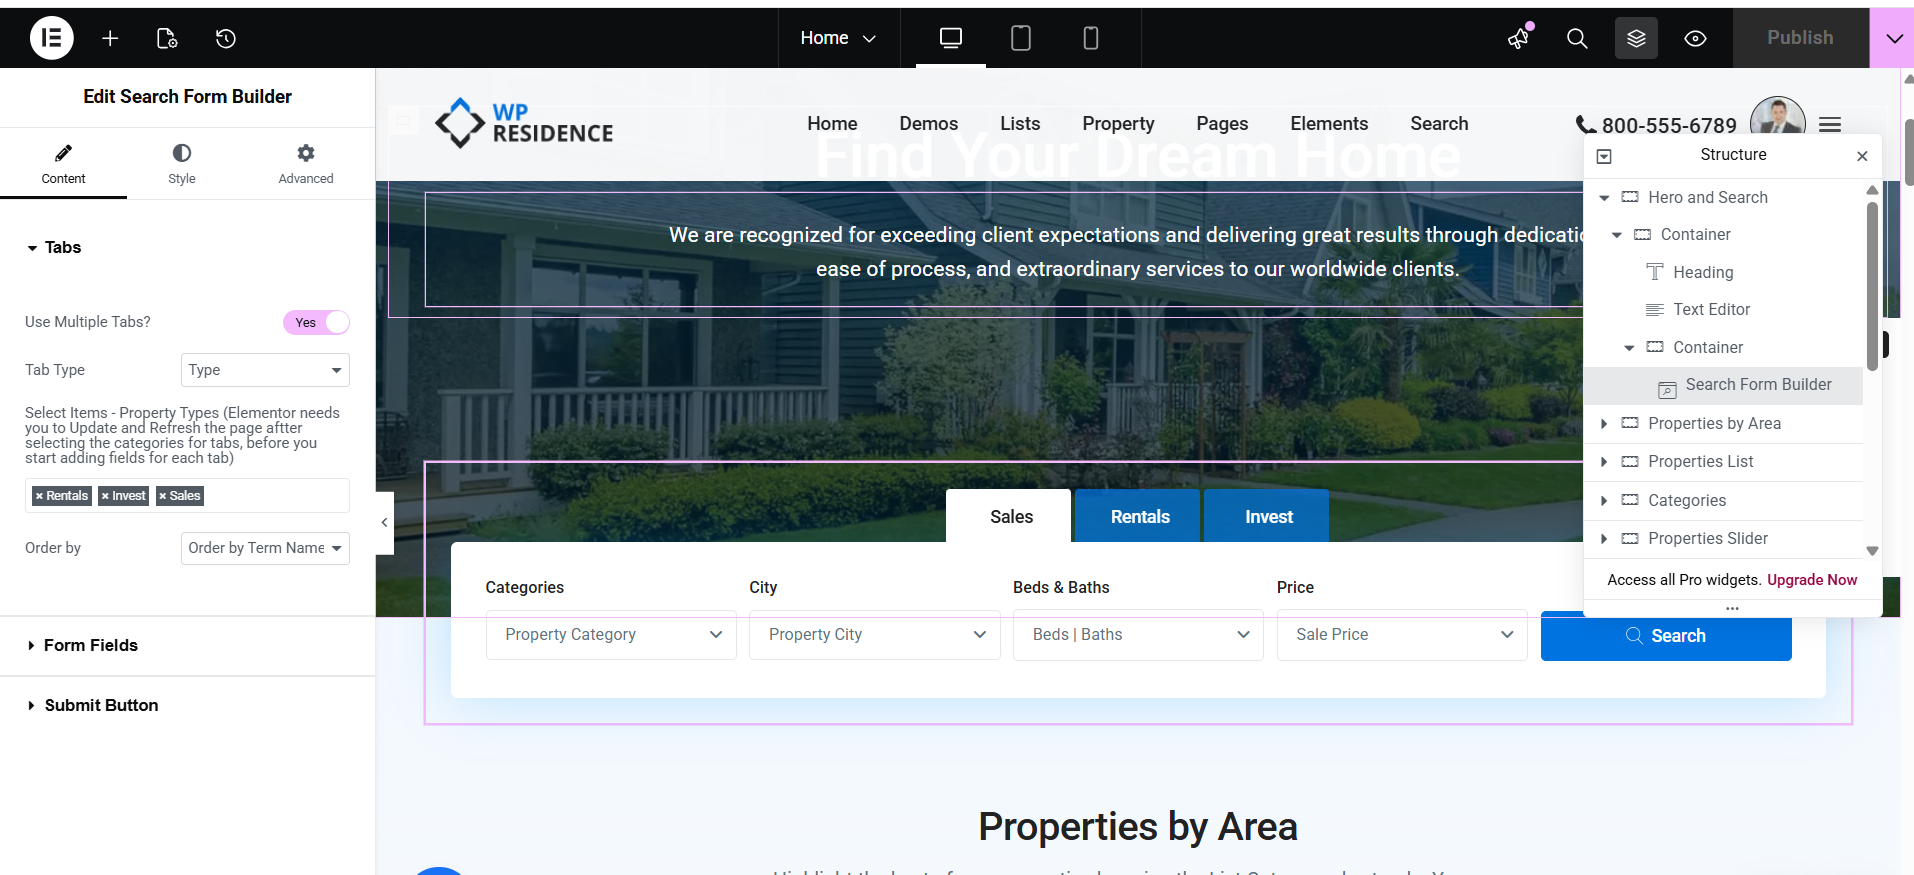The width and height of the screenshot is (1914, 875).
Task: Expand the Form Fields section
Action: pos(90,646)
